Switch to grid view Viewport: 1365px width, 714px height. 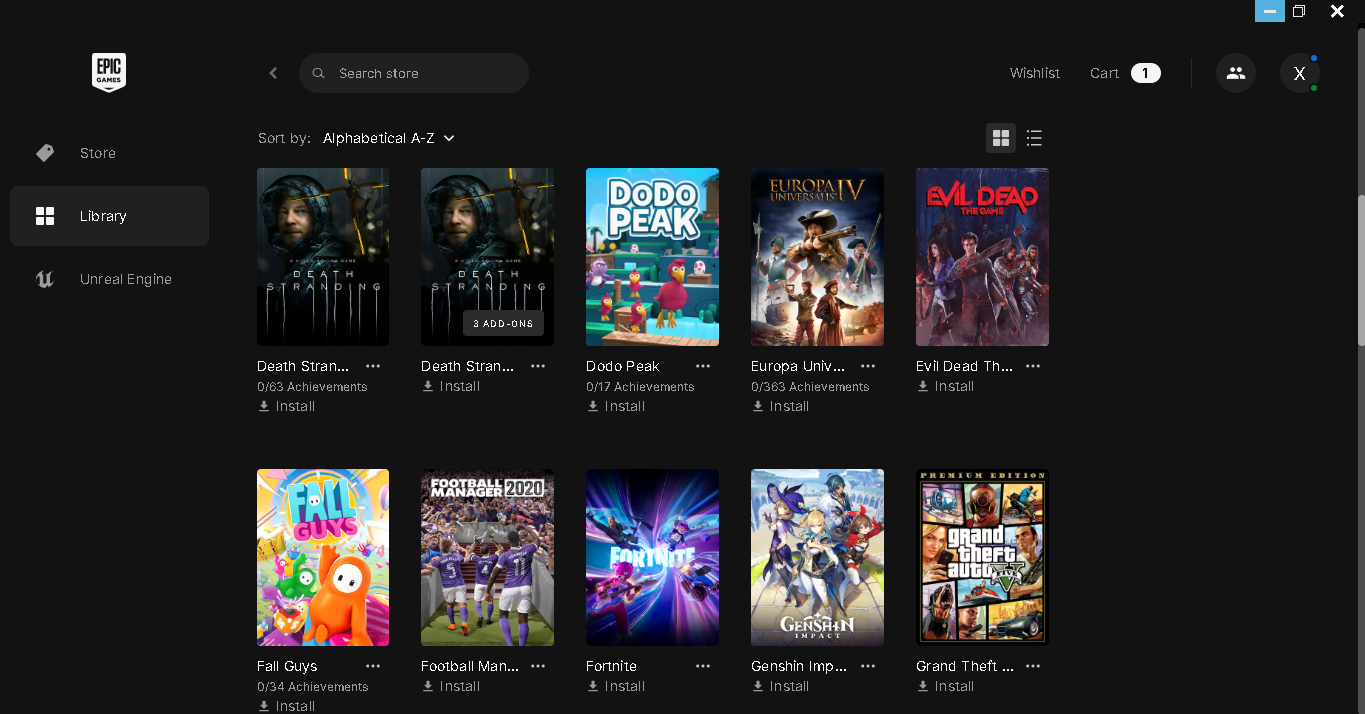[1001, 138]
